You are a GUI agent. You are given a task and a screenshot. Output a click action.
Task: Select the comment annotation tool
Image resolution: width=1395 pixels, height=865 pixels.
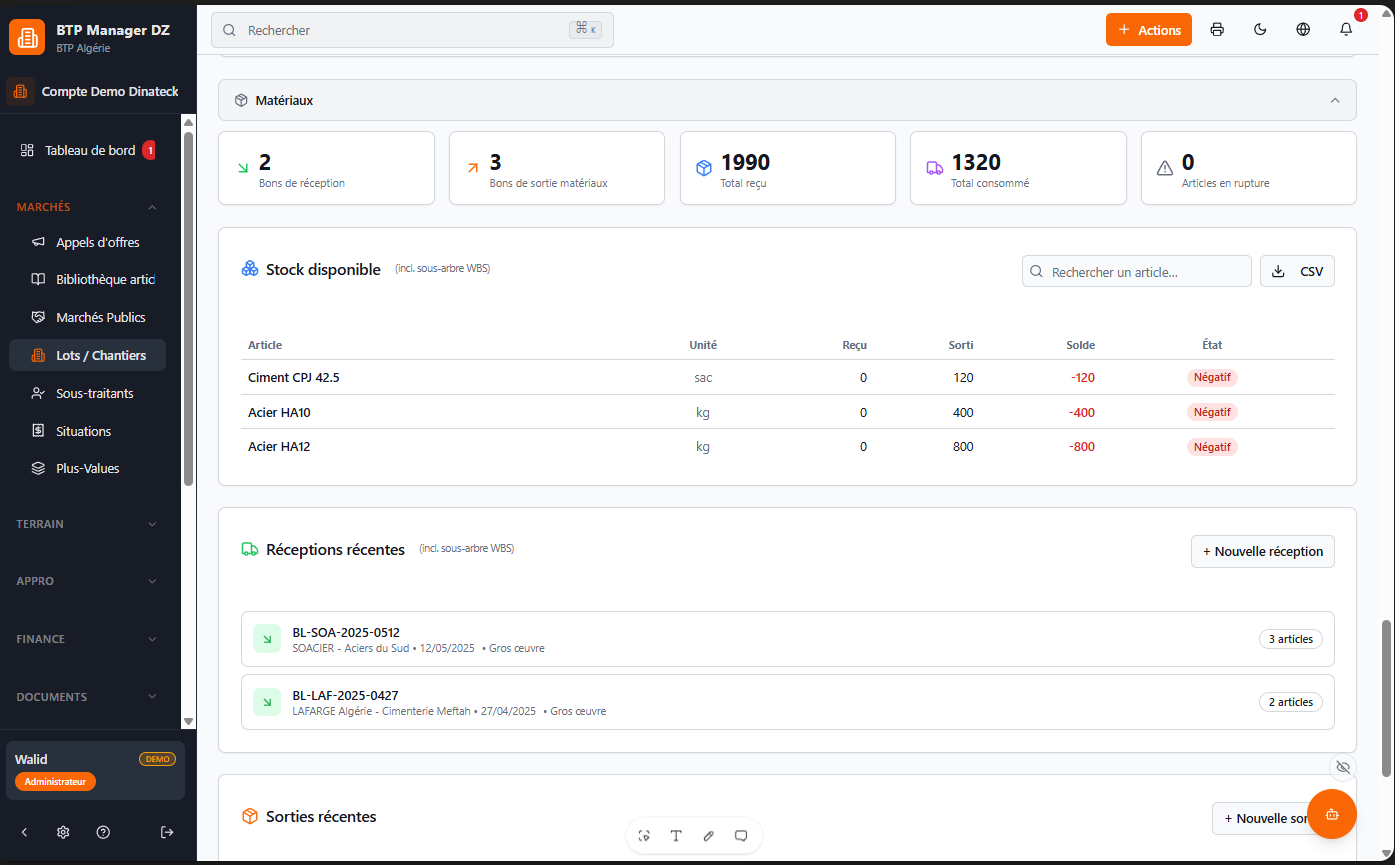click(741, 836)
